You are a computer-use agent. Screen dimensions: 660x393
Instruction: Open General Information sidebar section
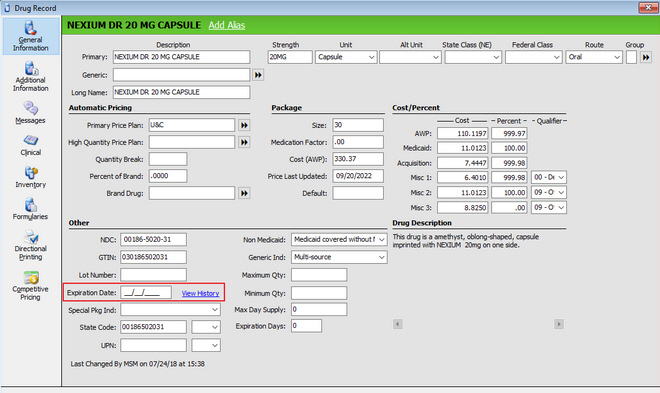pos(30,36)
